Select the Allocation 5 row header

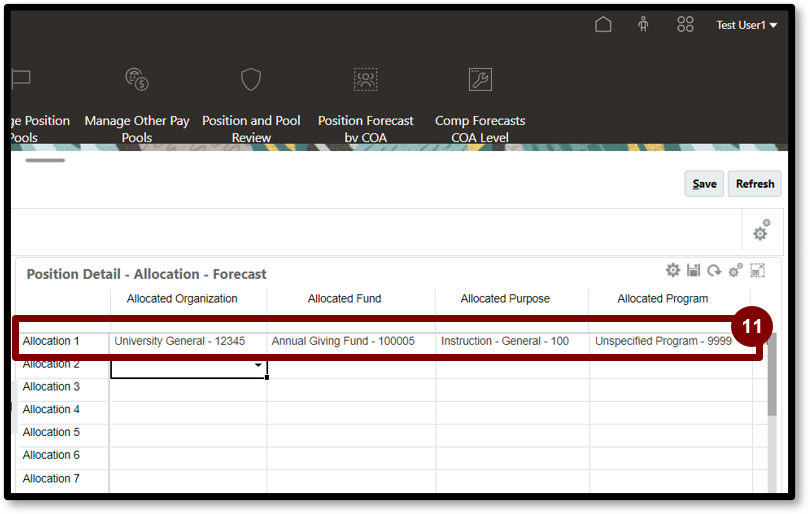point(51,432)
